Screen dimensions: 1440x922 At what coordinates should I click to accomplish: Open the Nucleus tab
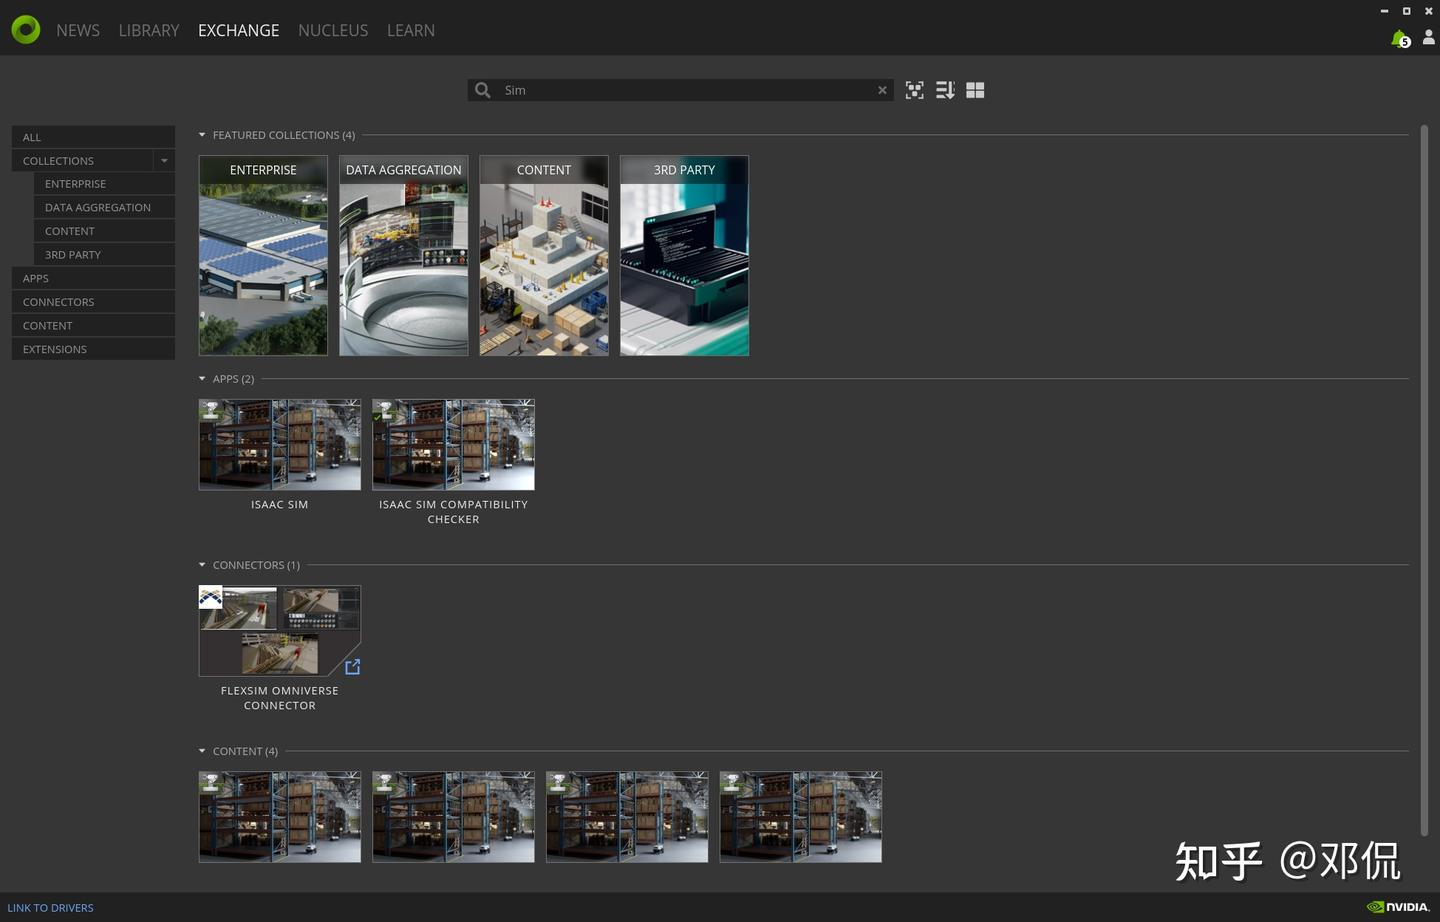pos(333,30)
